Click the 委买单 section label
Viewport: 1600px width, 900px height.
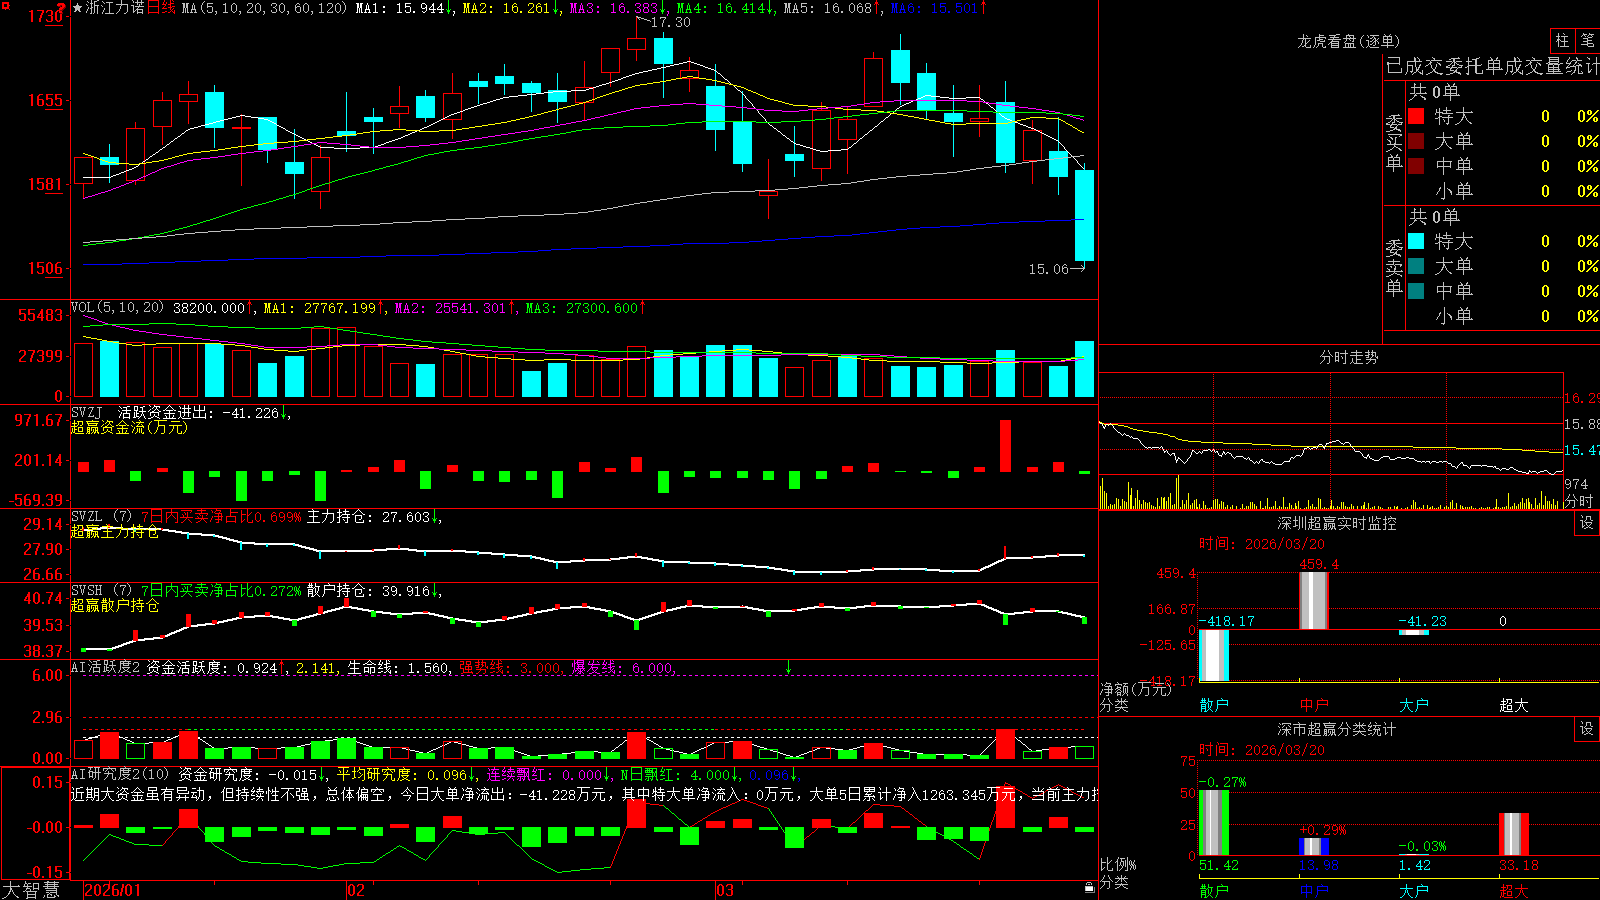point(1394,142)
